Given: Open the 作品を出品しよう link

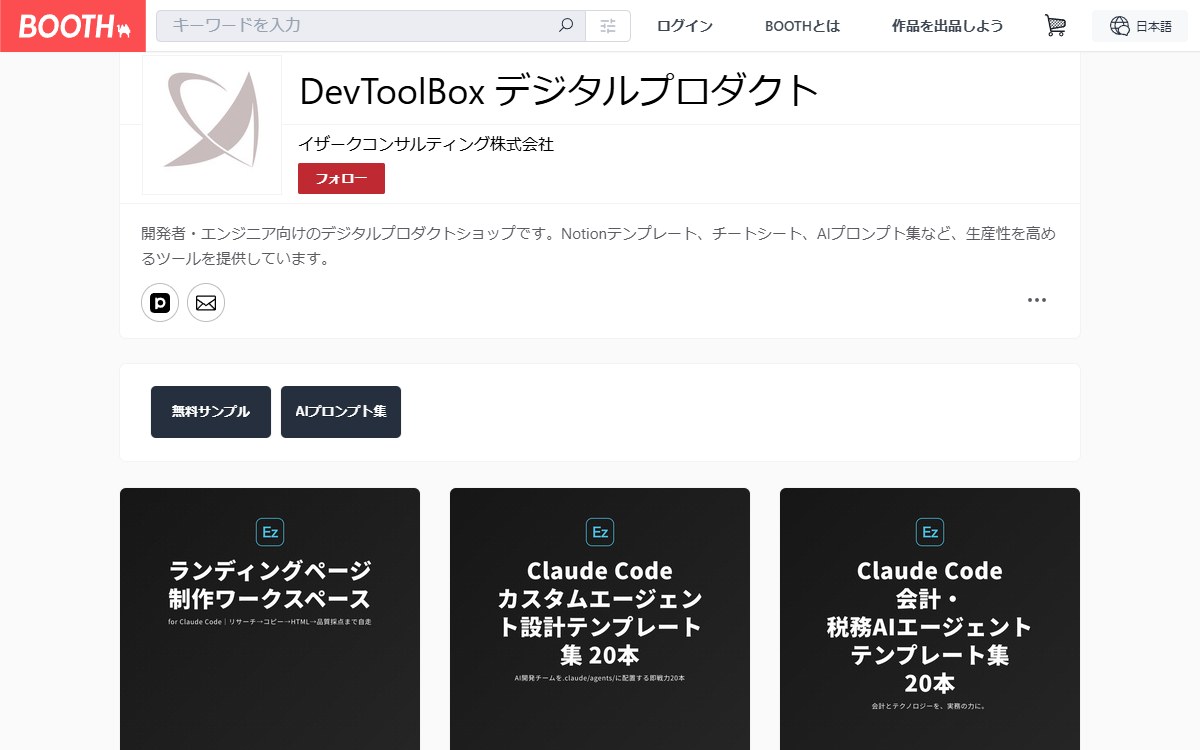Looking at the screenshot, I should click(x=947, y=26).
